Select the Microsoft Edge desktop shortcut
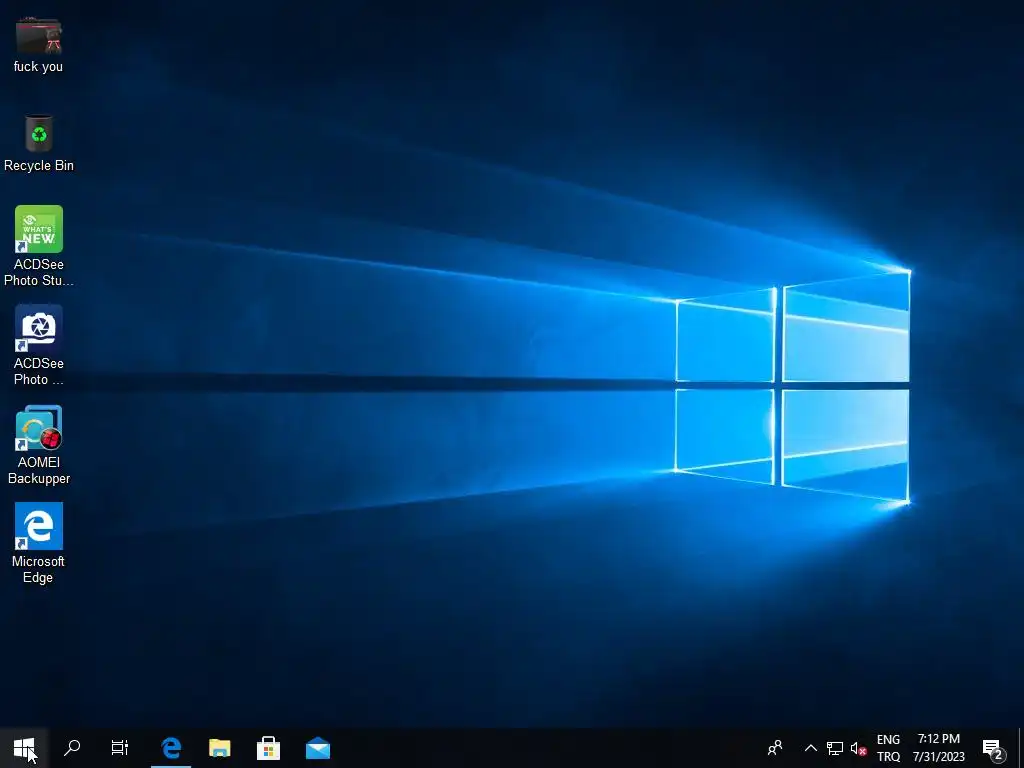 coord(39,543)
